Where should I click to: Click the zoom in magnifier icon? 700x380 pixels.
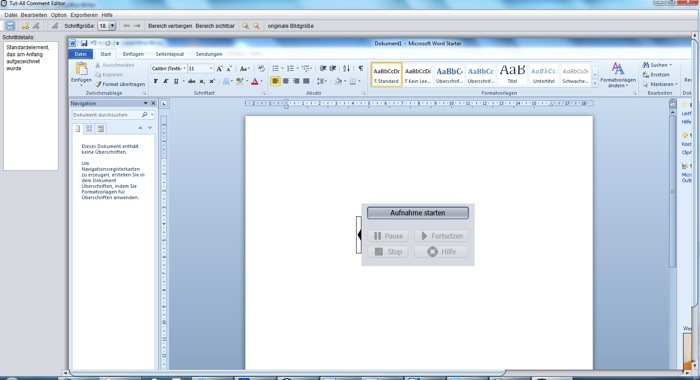[245, 26]
